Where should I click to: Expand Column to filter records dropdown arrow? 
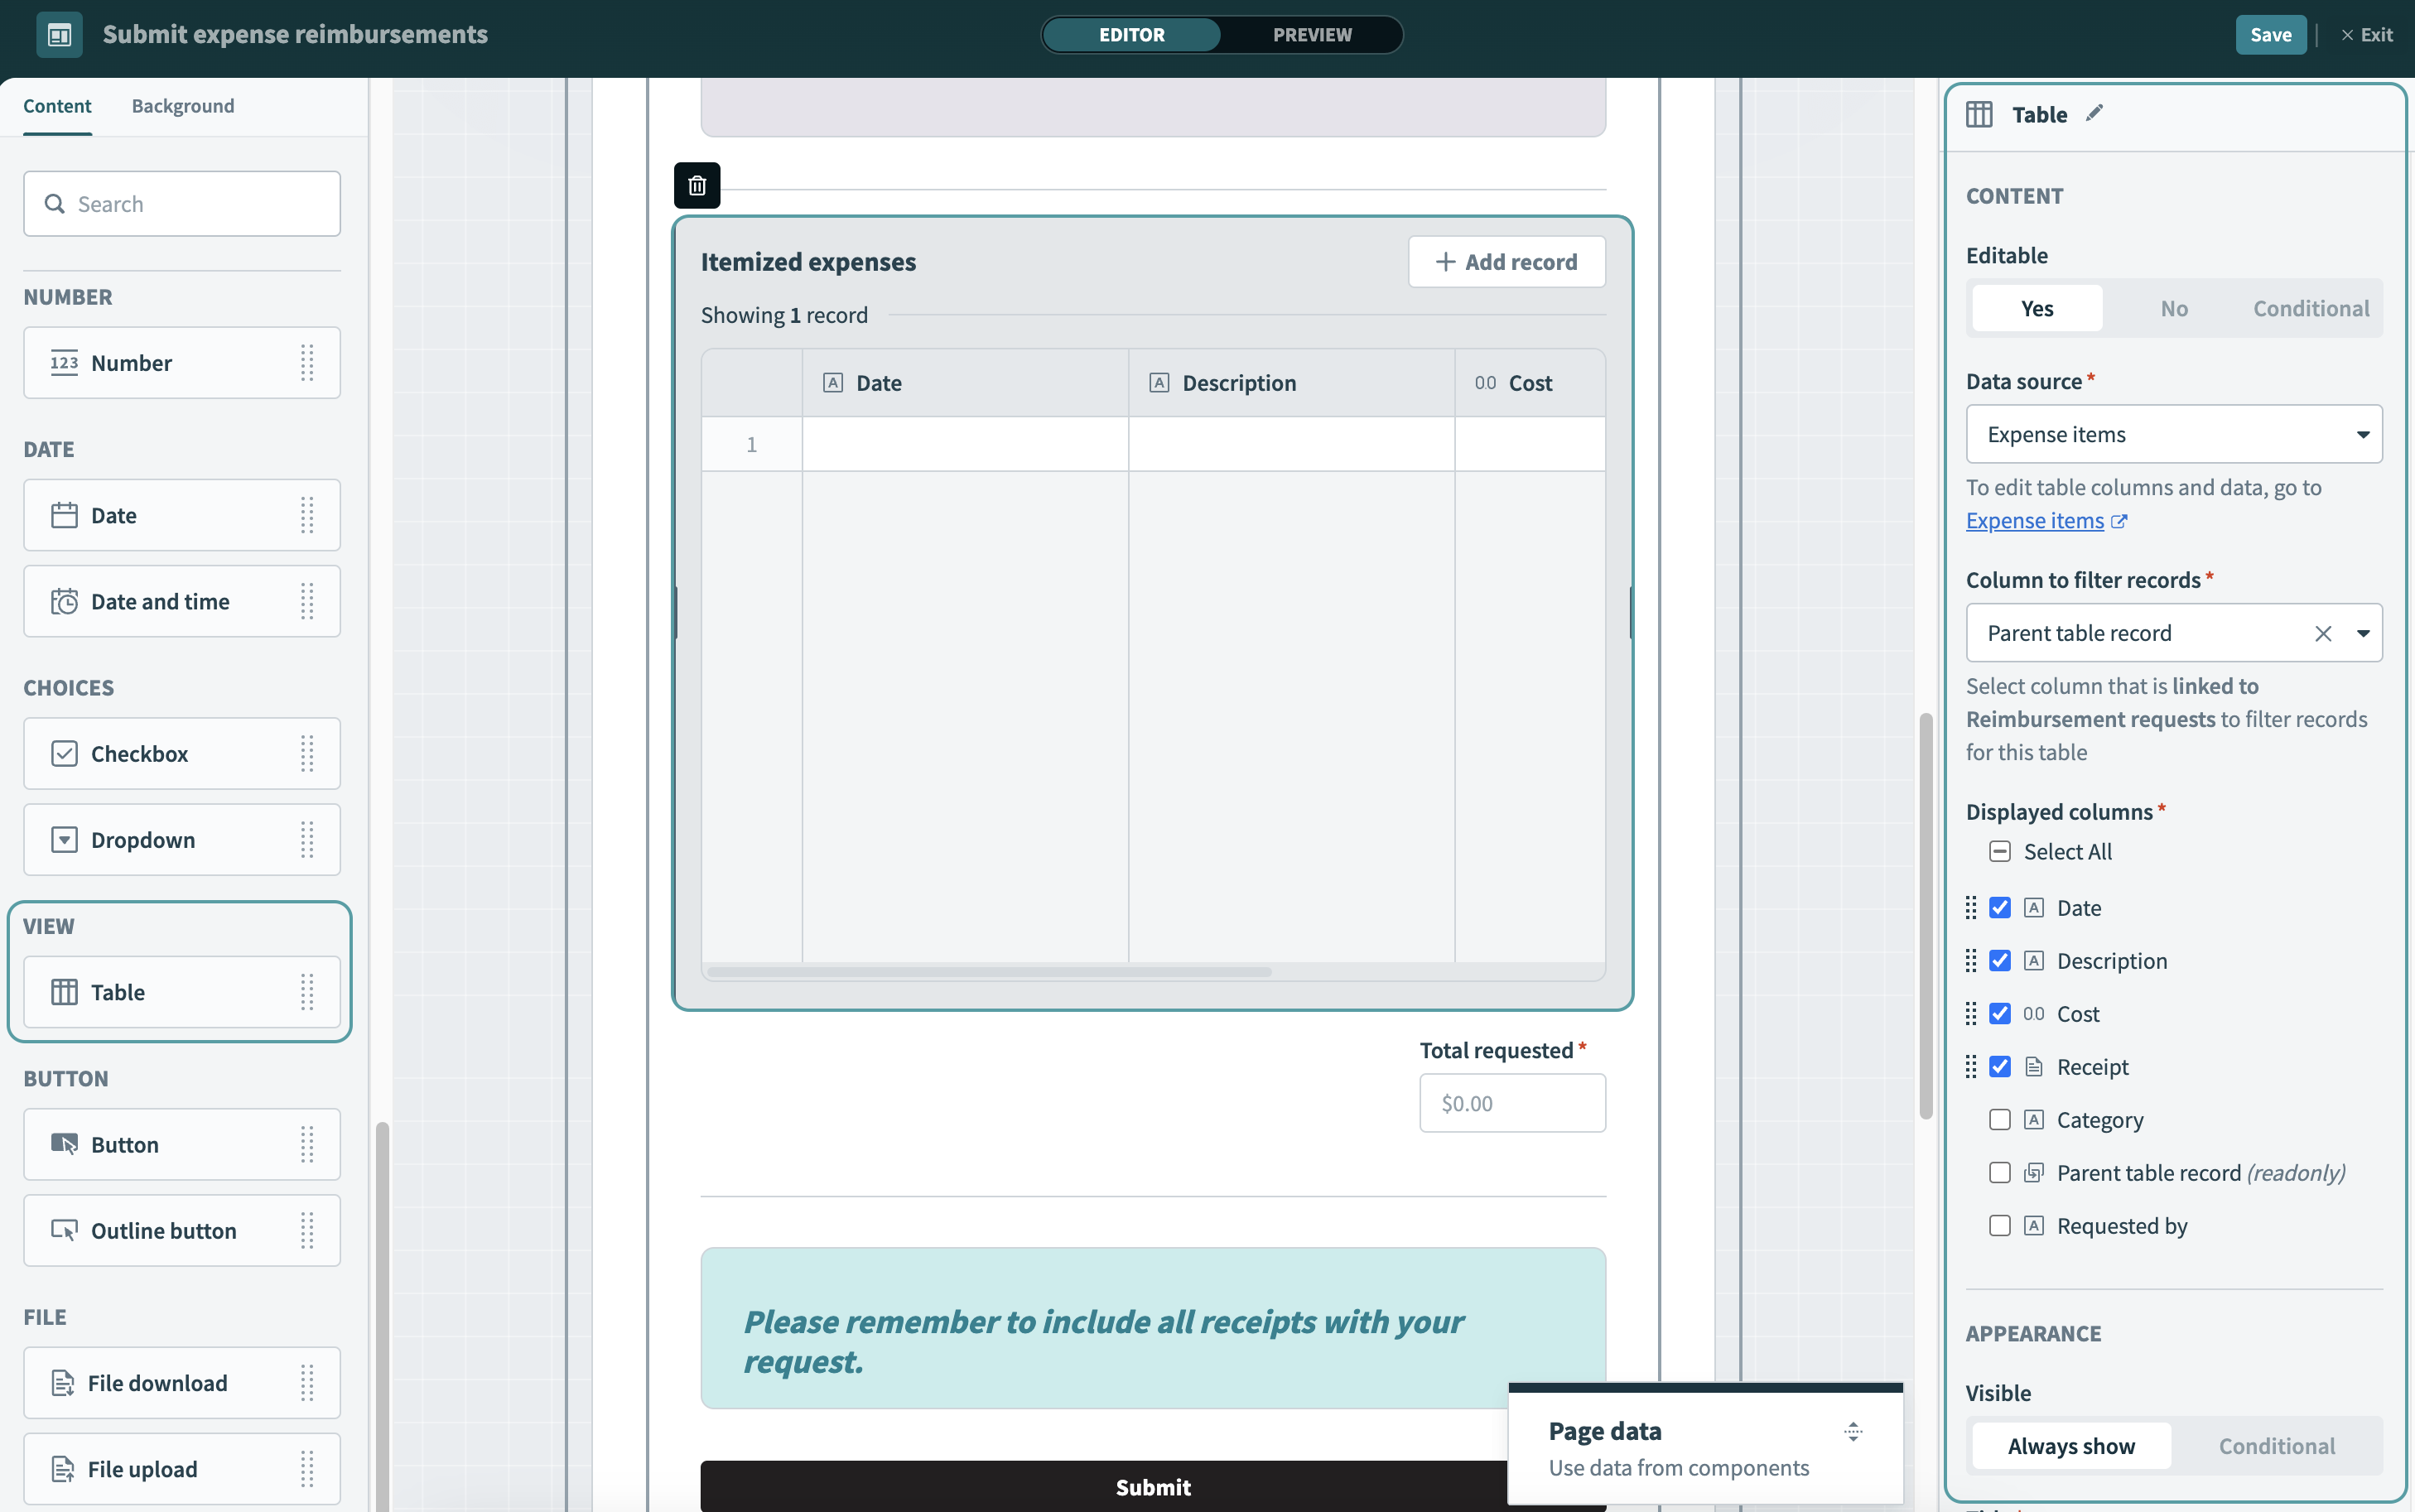(x=2362, y=633)
